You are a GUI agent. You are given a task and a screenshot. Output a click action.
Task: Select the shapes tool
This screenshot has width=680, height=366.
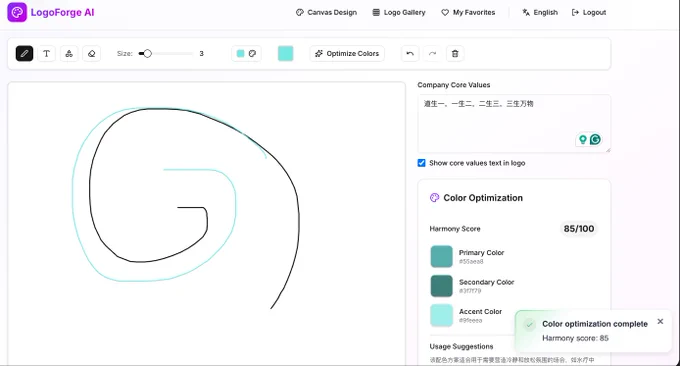(69, 53)
